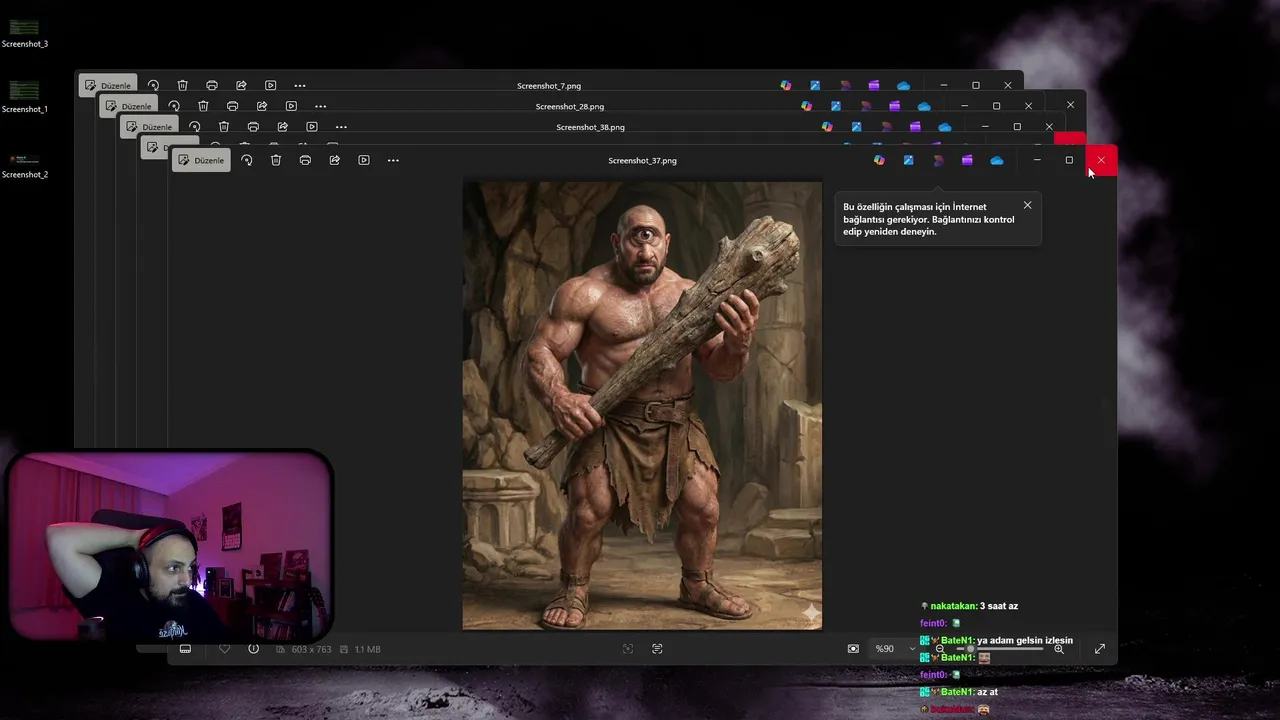Share from the Screenshot_7.png window

point(241,86)
